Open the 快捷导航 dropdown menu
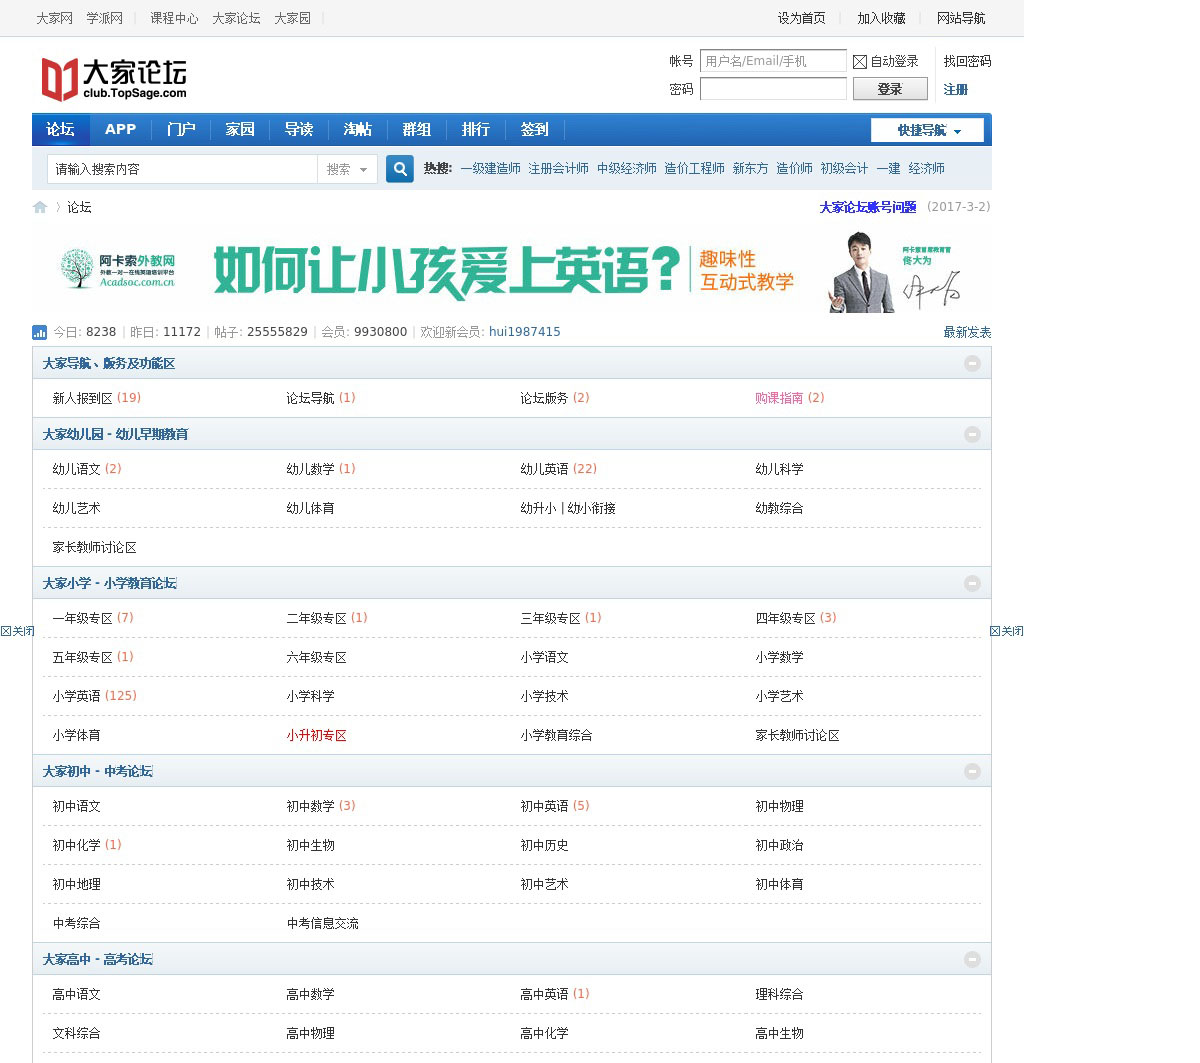Image resolution: width=1200 pixels, height=1063 pixels. click(x=926, y=130)
